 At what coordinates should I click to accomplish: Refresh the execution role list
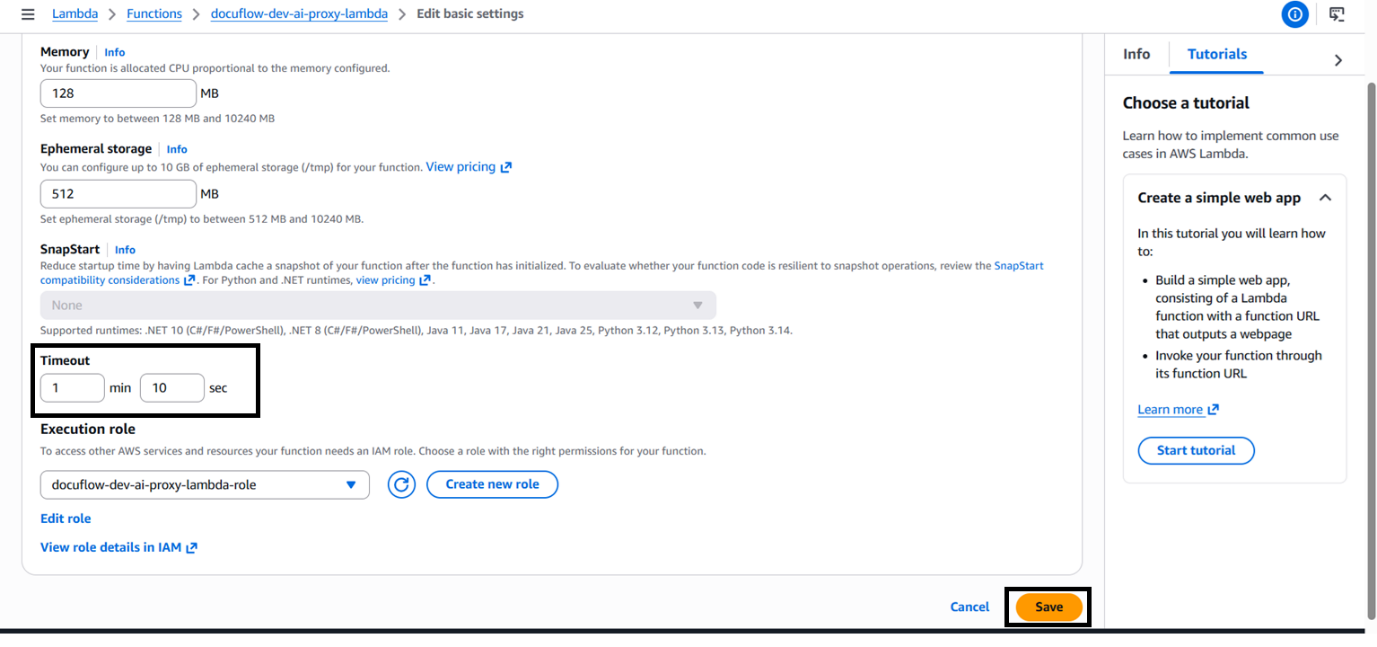(401, 485)
